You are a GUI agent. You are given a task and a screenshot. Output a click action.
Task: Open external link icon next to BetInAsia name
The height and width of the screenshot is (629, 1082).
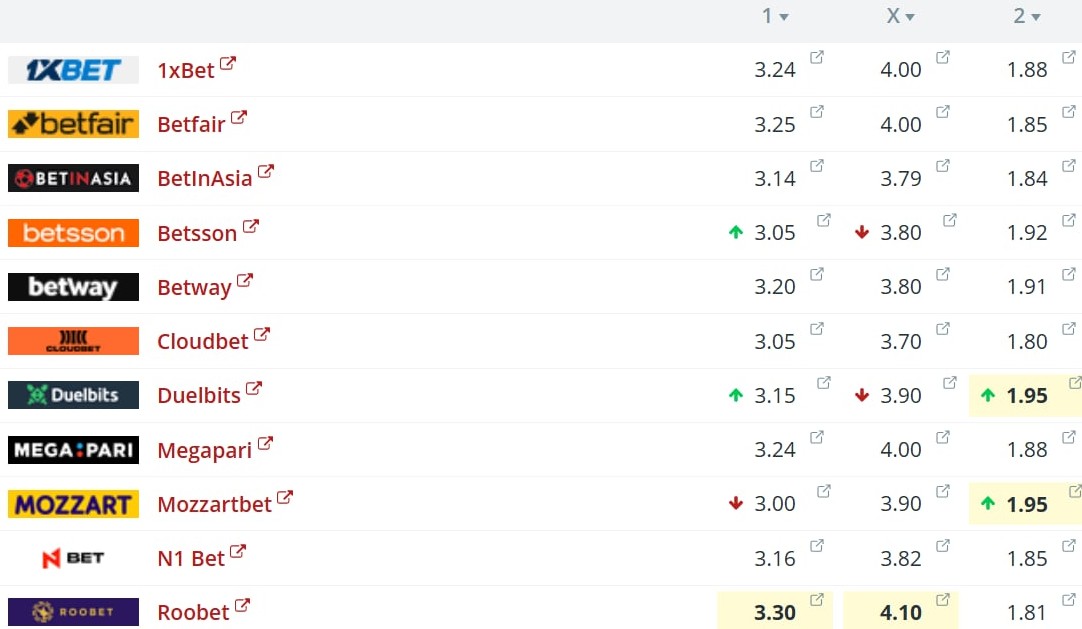tap(266, 172)
